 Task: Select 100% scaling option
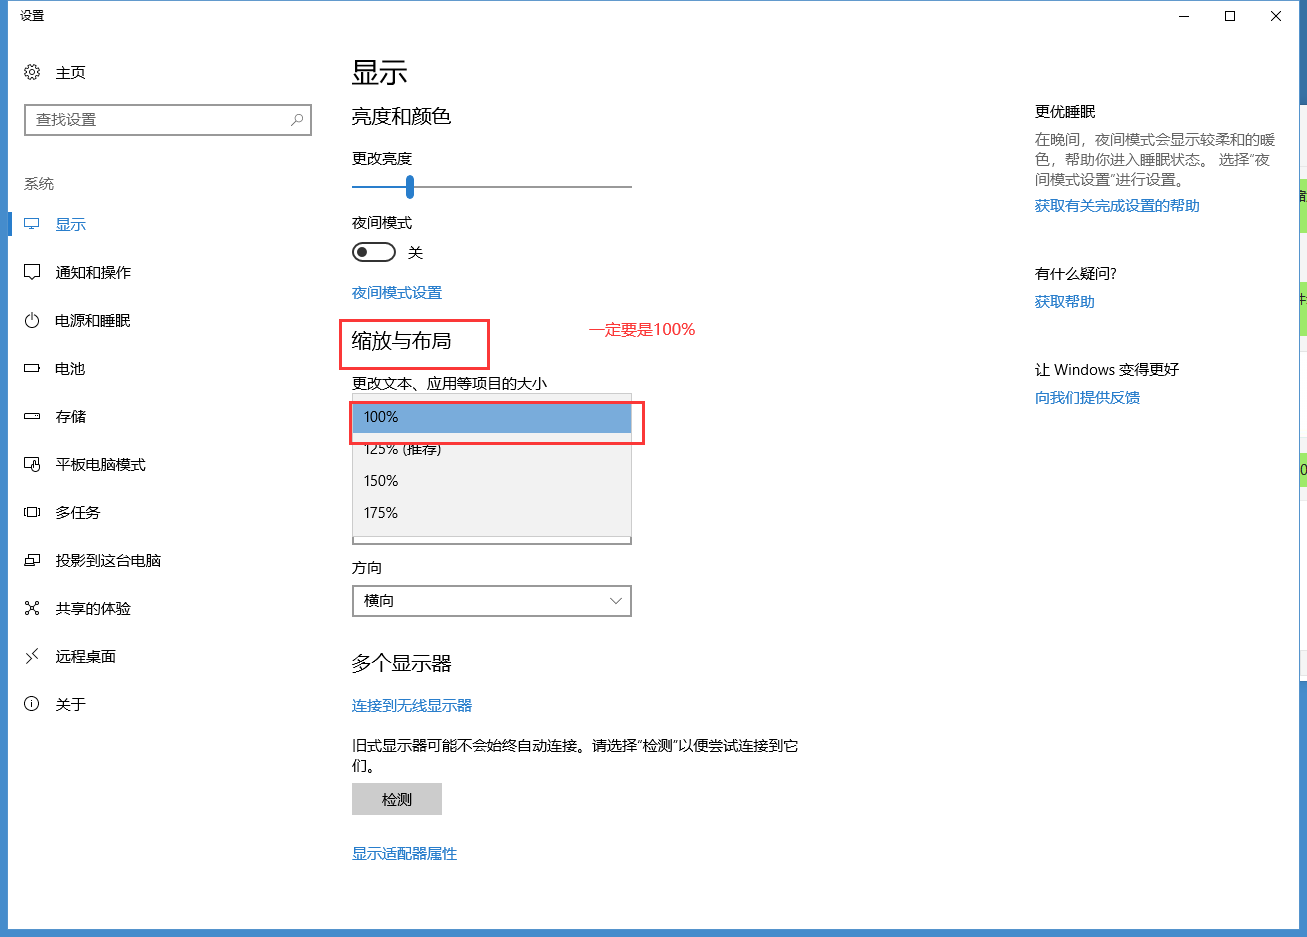[x=492, y=417]
